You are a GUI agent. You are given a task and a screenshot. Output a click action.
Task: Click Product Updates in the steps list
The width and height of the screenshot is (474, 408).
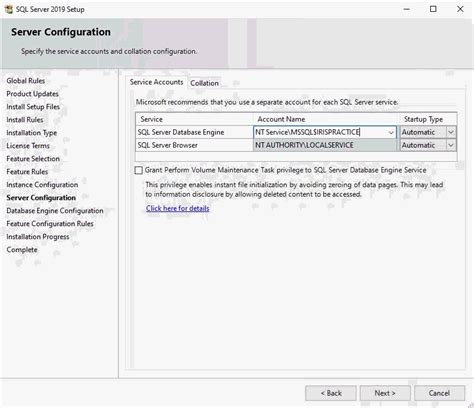coord(32,94)
